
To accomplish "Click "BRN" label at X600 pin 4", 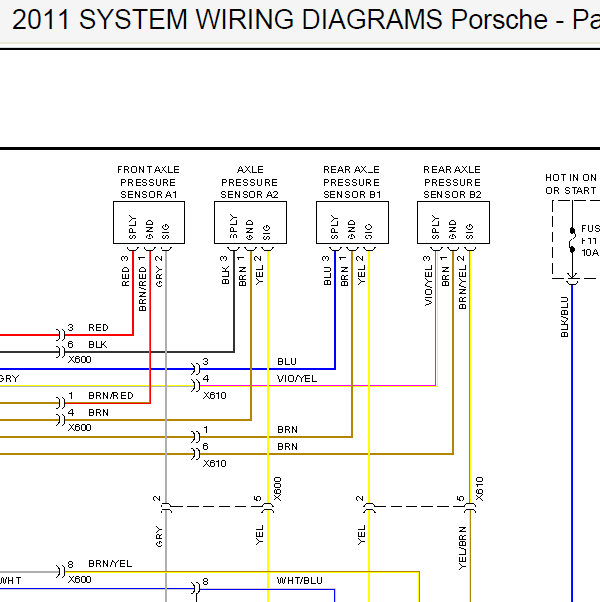I will point(98,413).
